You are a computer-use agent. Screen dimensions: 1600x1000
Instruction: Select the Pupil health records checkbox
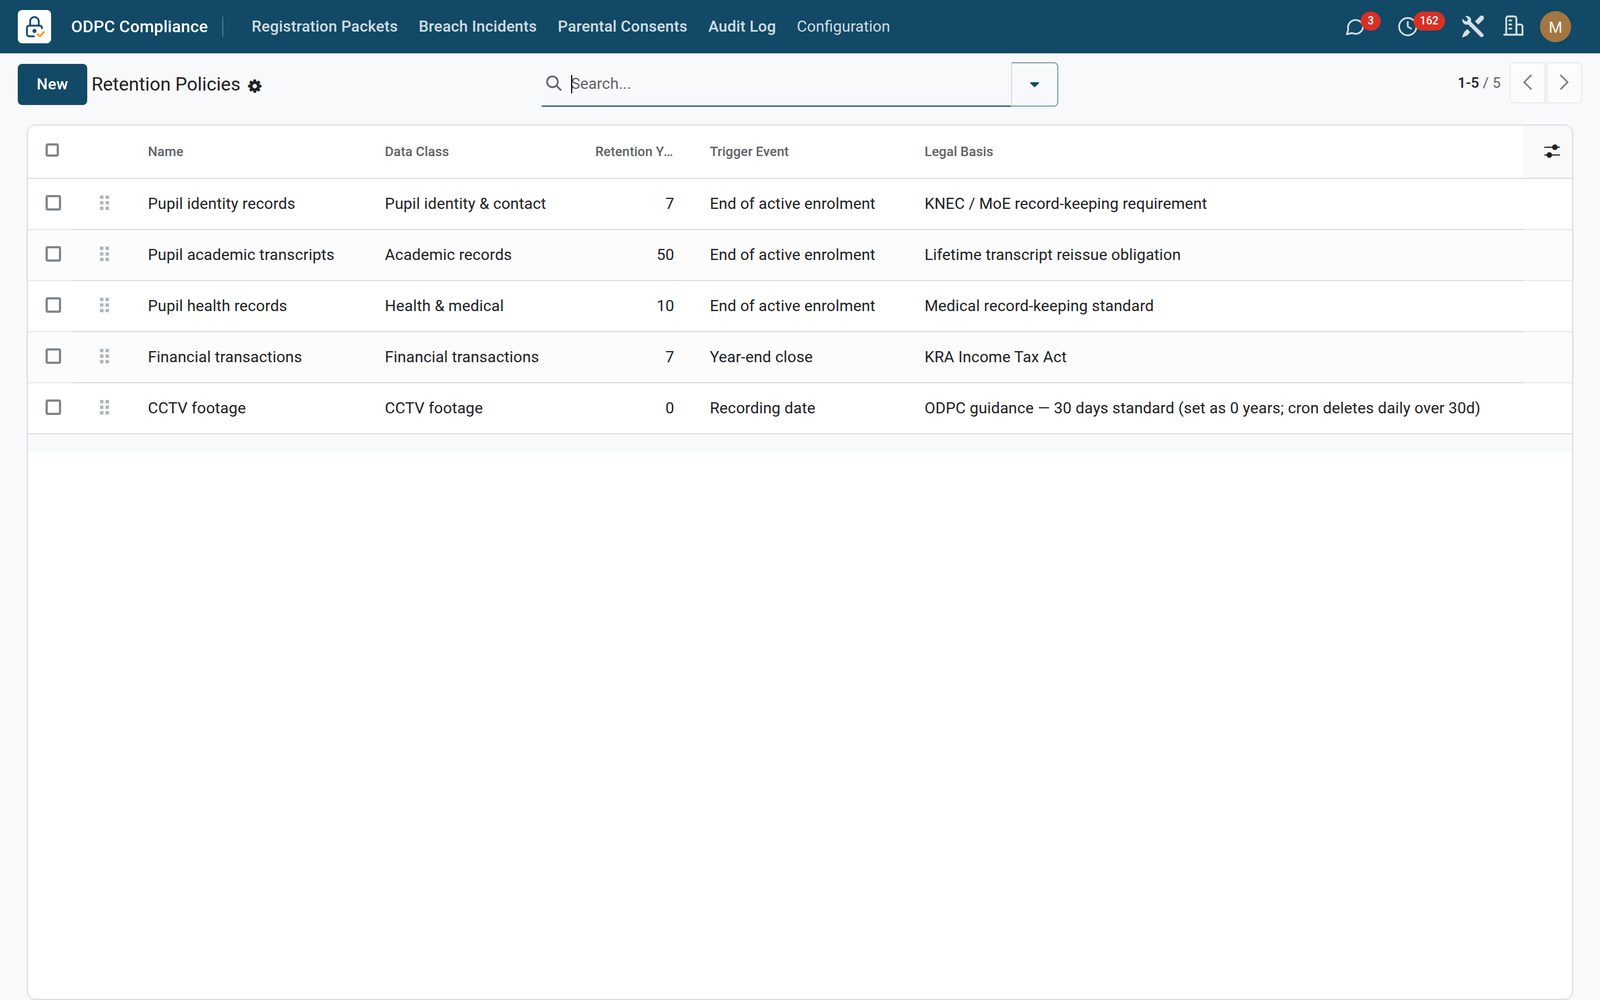pyautogui.click(x=53, y=305)
